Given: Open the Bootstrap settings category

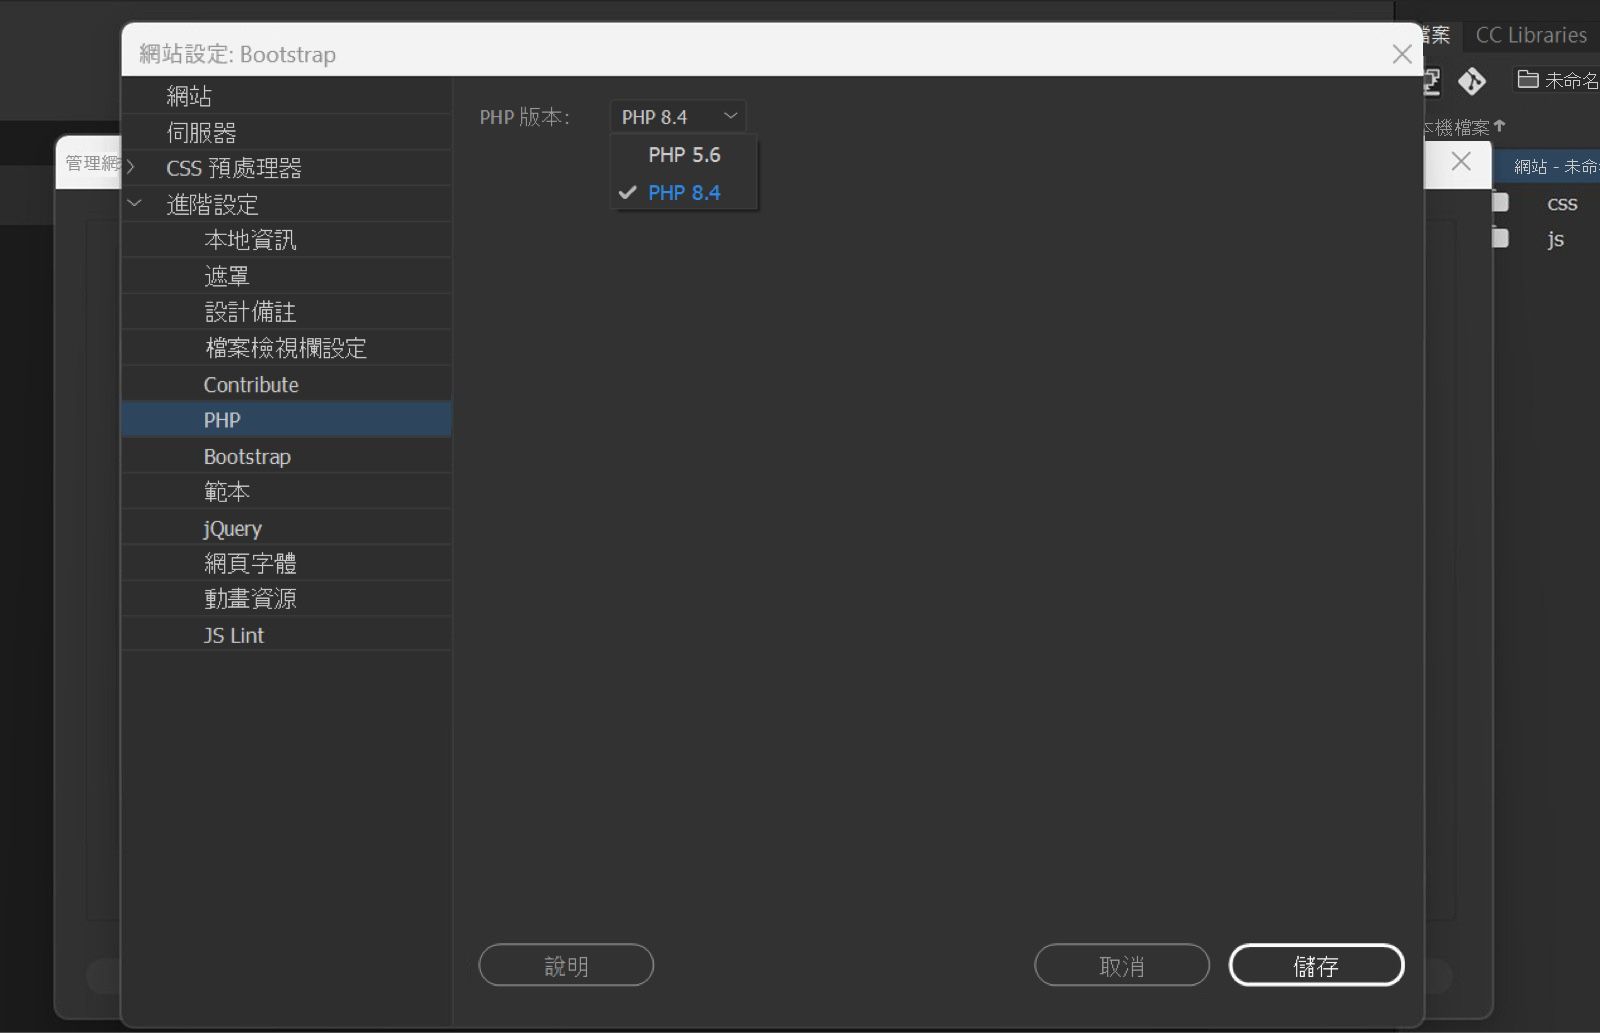Looking at the screenshot, I should click(246, 456).
